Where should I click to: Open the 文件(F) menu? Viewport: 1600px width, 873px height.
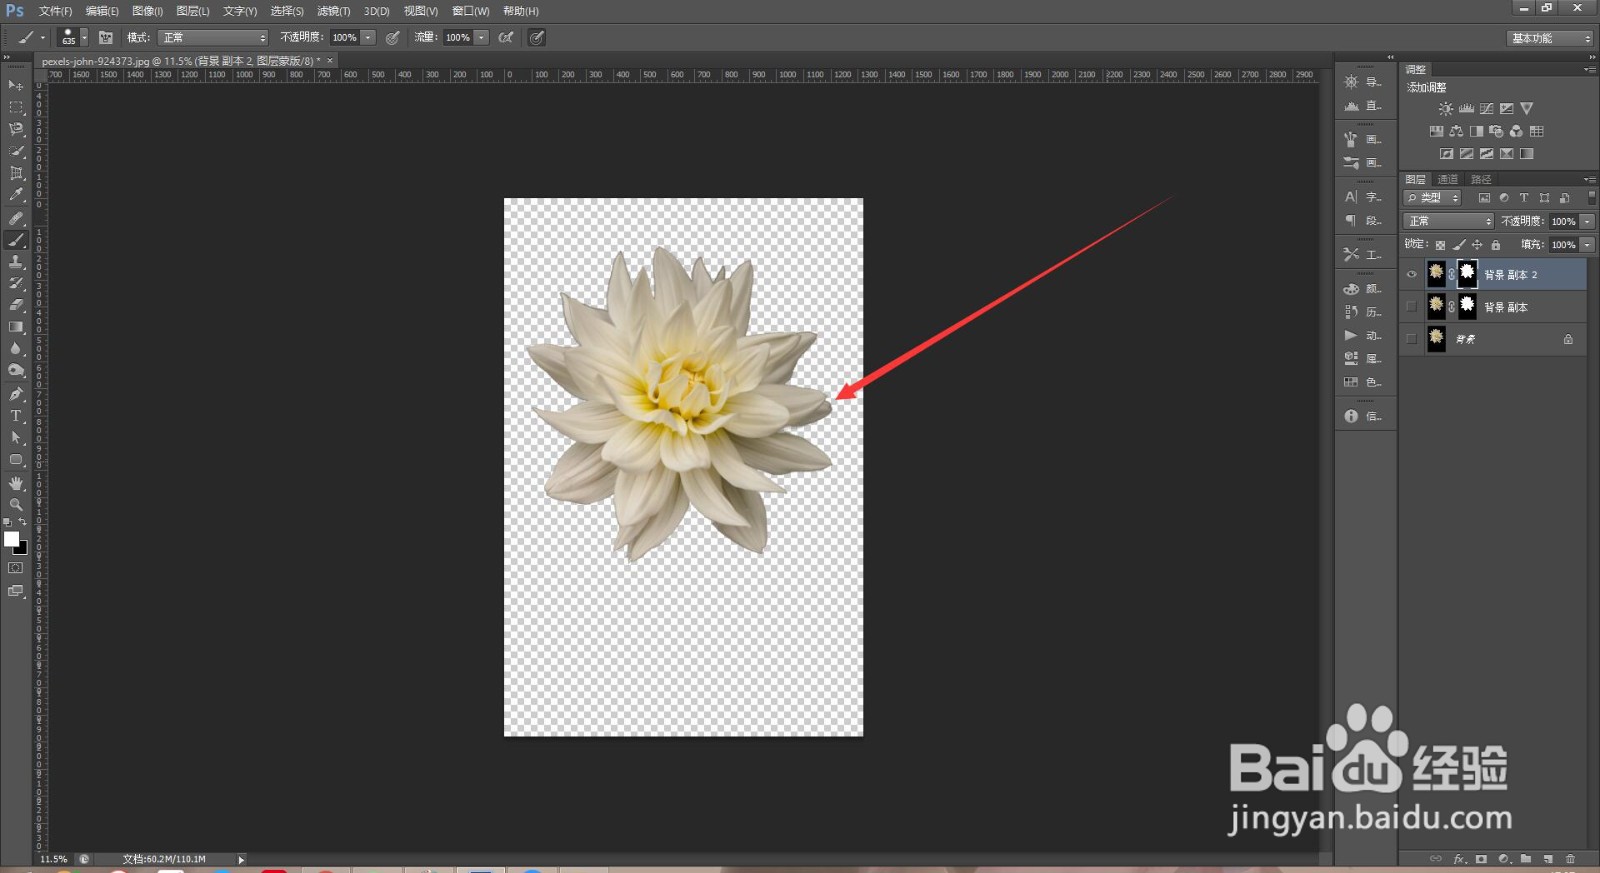coord(55,11)
